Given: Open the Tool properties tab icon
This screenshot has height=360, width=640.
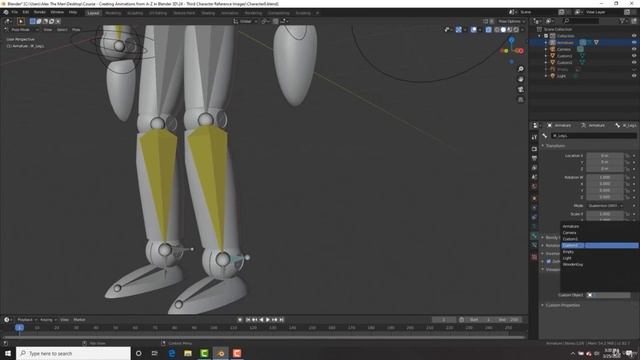Looking at the screenshot, I should click(534, 138).
